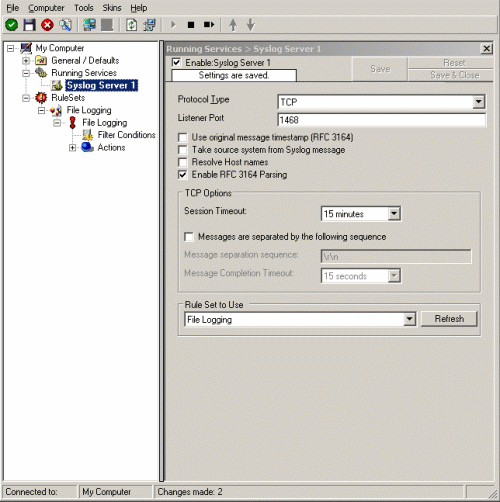Screen dimensions: 500x502
Task: Open the Session Timeout dropdown
Action: (x=394, y=213)
